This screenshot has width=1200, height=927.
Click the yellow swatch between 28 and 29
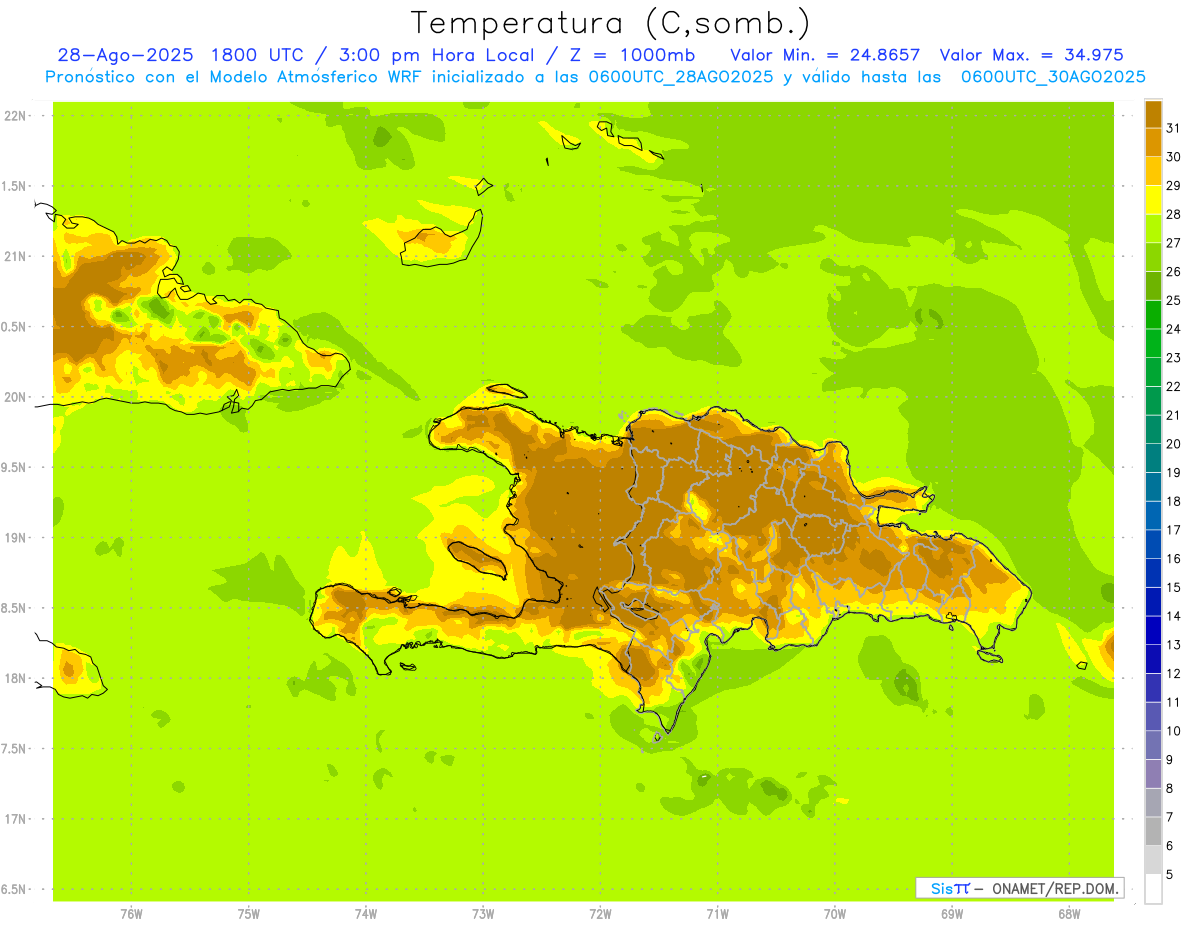(1153, 199)
